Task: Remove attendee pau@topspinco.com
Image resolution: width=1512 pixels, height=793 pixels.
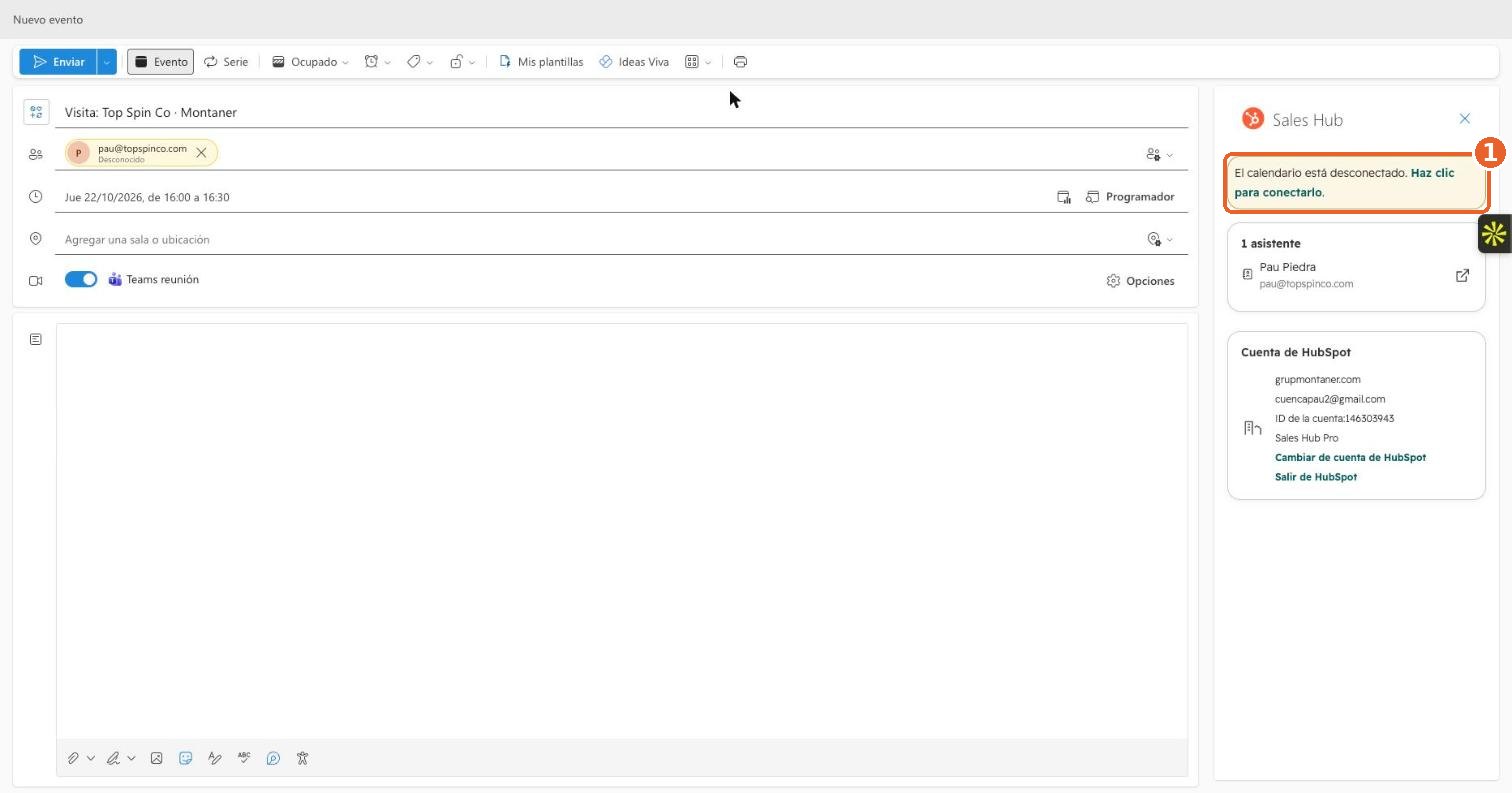Action: tap(201, 153)
